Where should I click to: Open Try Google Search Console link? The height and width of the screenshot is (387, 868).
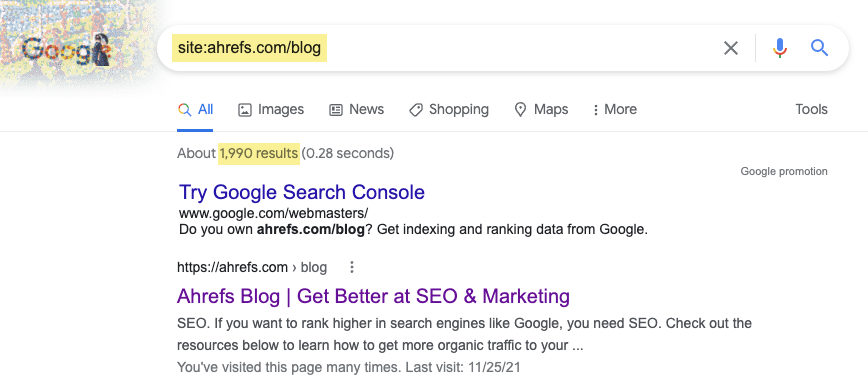pyautogui.click(x=302, y=192)
